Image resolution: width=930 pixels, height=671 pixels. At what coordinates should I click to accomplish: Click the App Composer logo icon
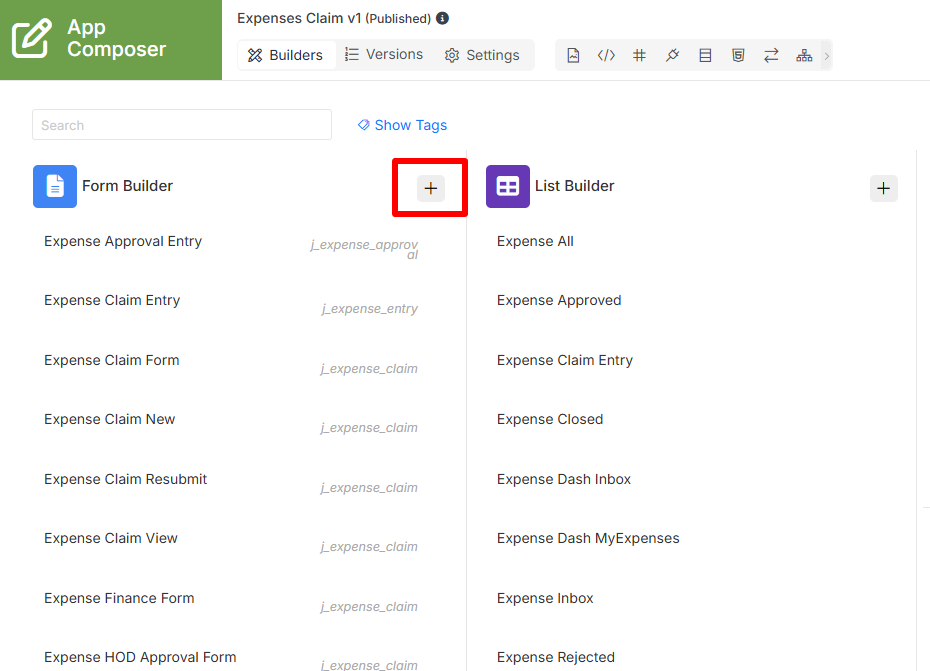click(x=31, y=39)
